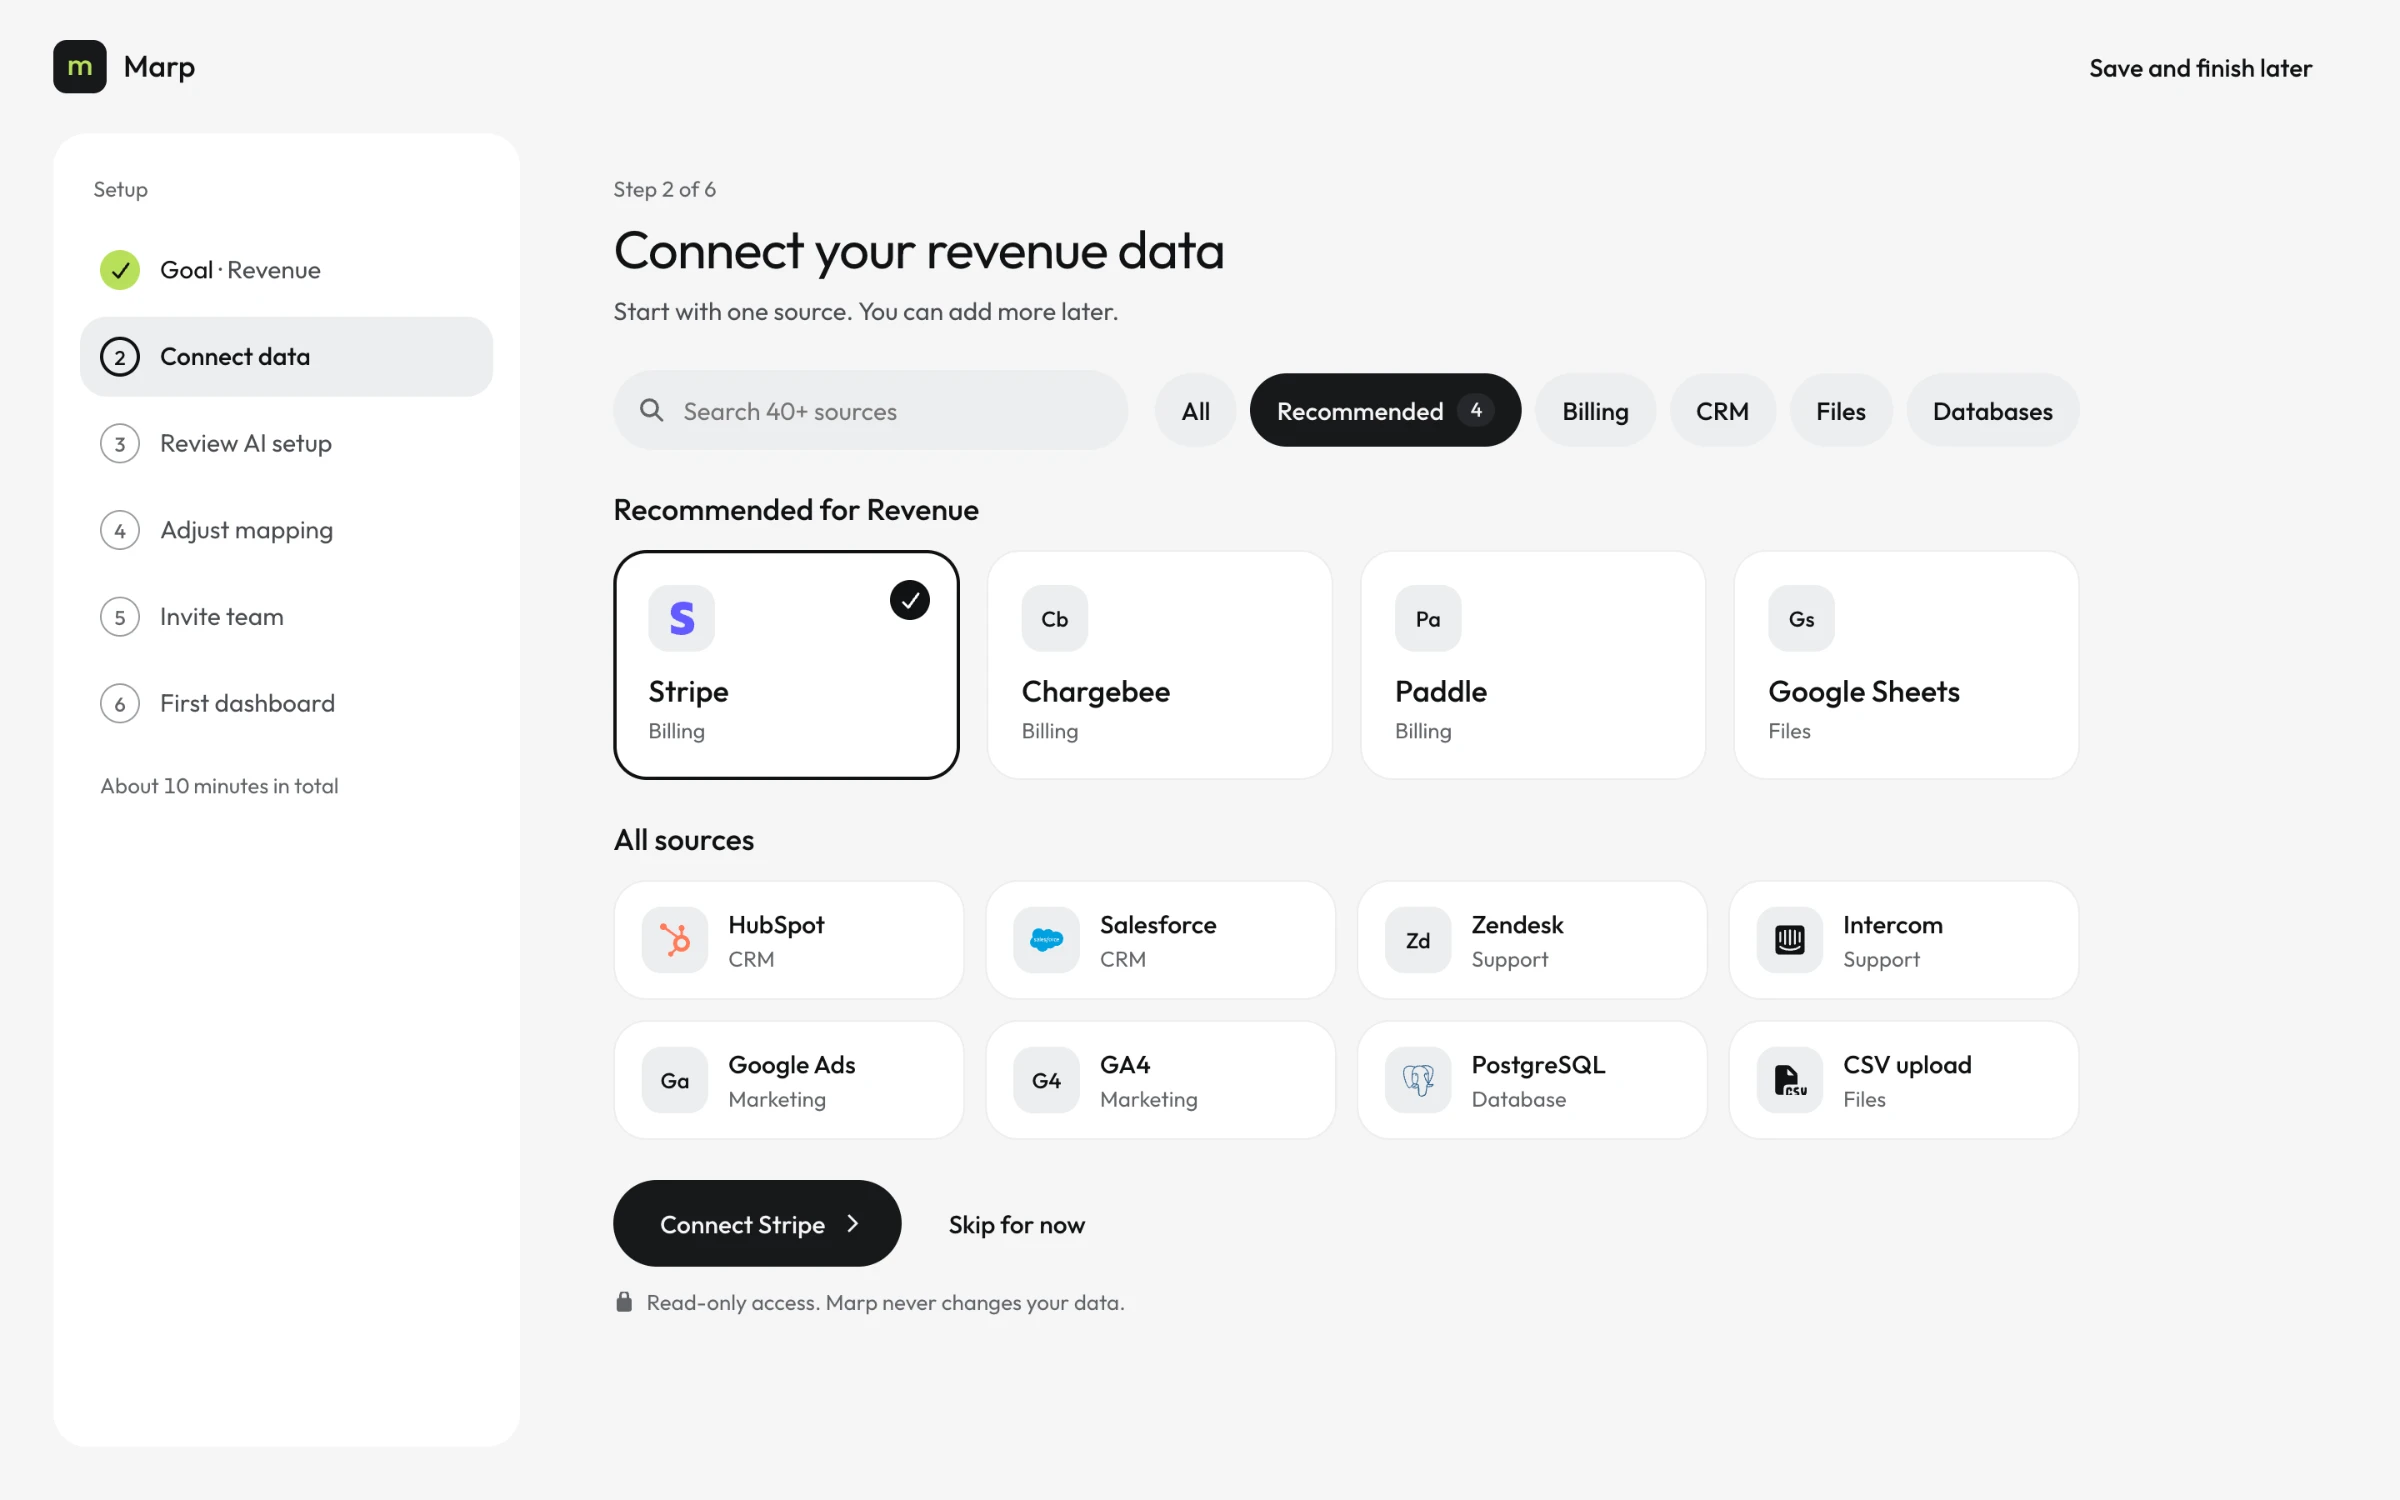The image size is (2400, 1500).
Task: Click the CSV upload file icon
Action: [1790, 1080]
